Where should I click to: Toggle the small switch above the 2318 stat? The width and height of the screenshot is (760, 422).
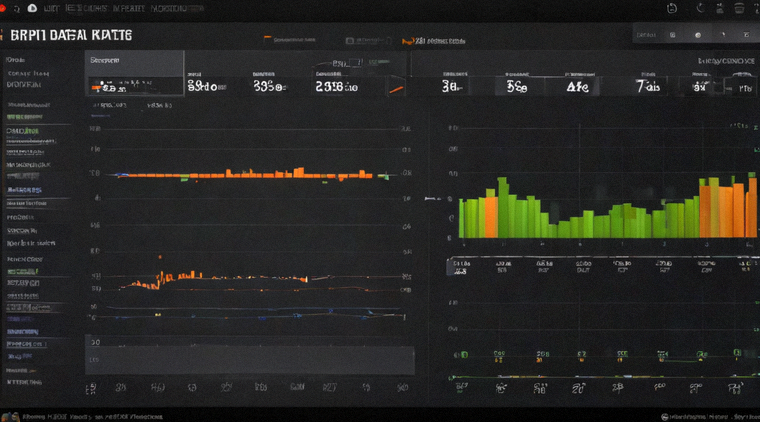[355, 63]
